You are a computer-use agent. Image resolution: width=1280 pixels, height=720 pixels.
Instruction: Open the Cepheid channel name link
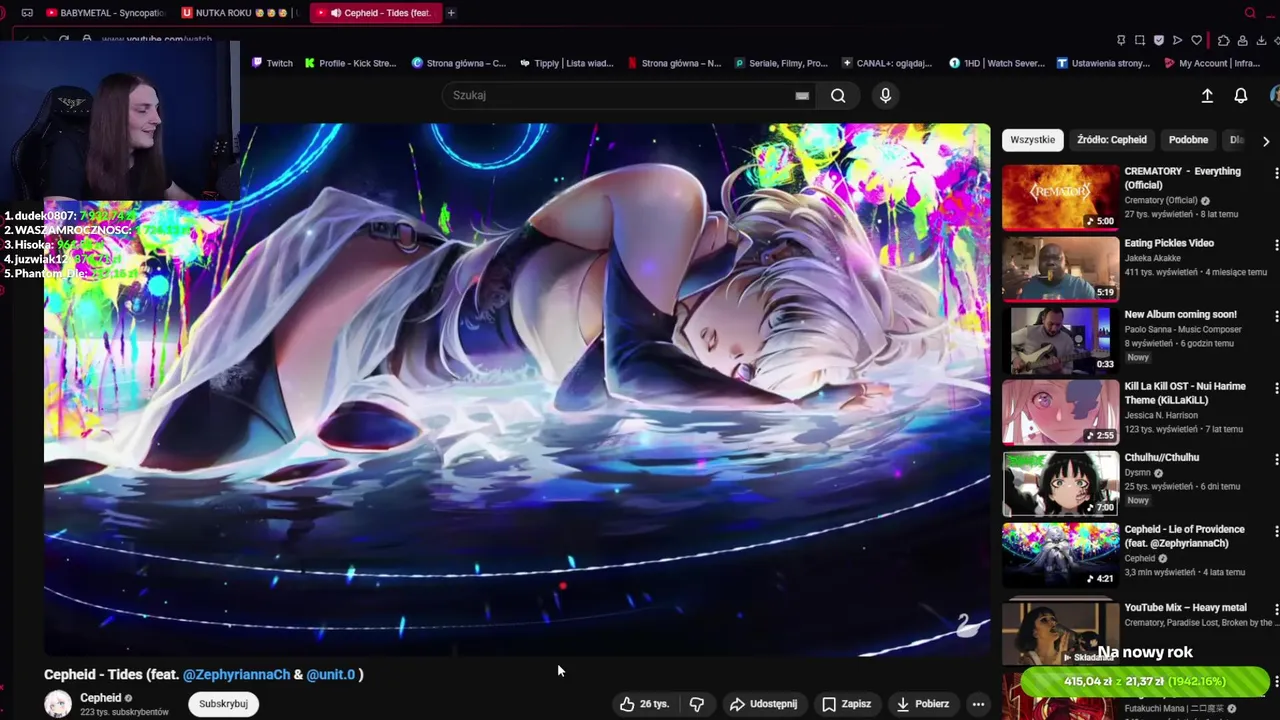pos(101,698)
